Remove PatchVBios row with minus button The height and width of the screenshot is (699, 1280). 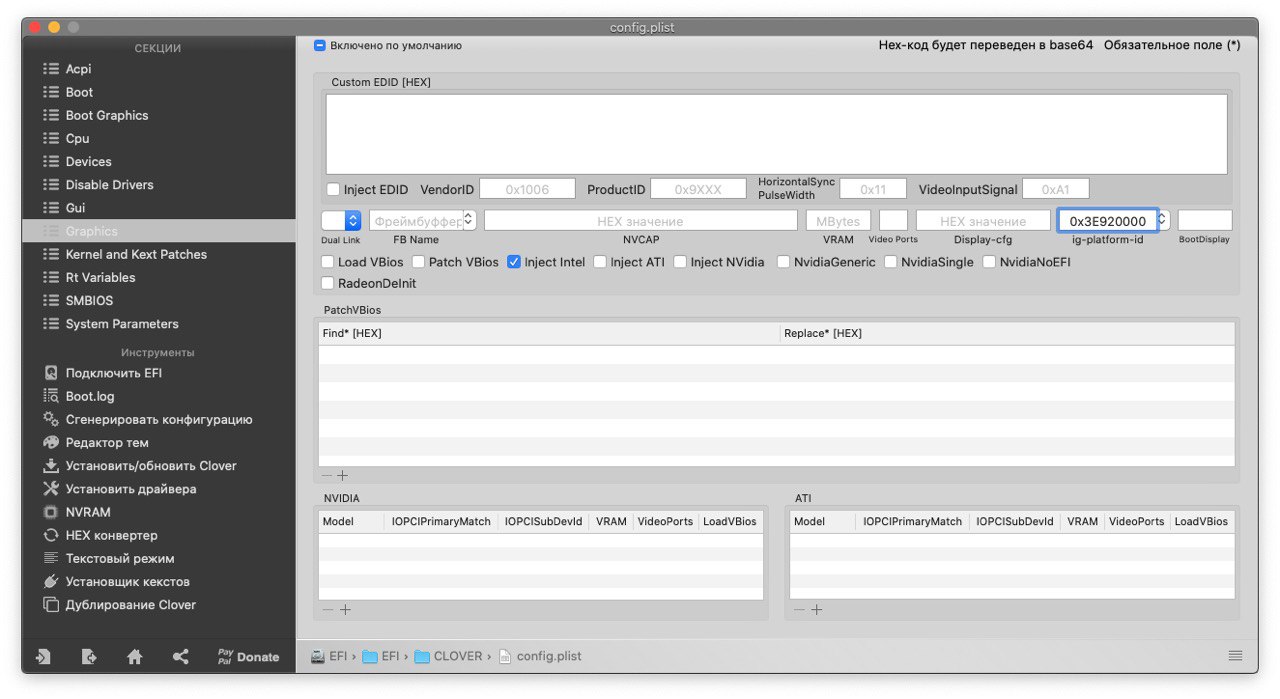coord(327,476)
